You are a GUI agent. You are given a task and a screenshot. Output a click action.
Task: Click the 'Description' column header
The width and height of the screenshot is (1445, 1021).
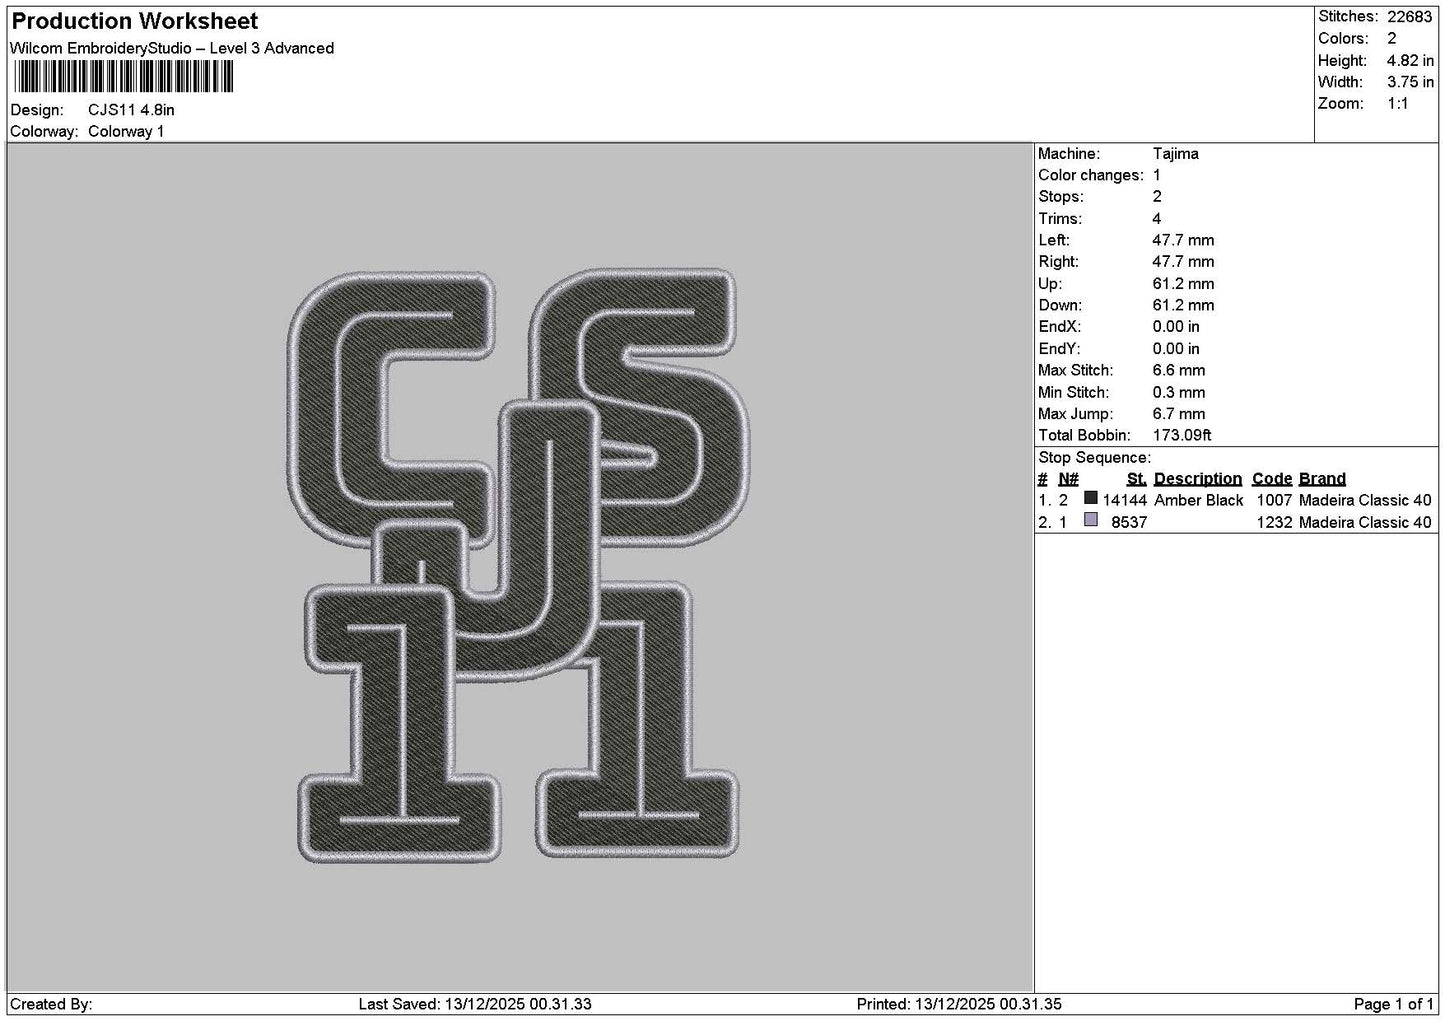[1198, 479]
